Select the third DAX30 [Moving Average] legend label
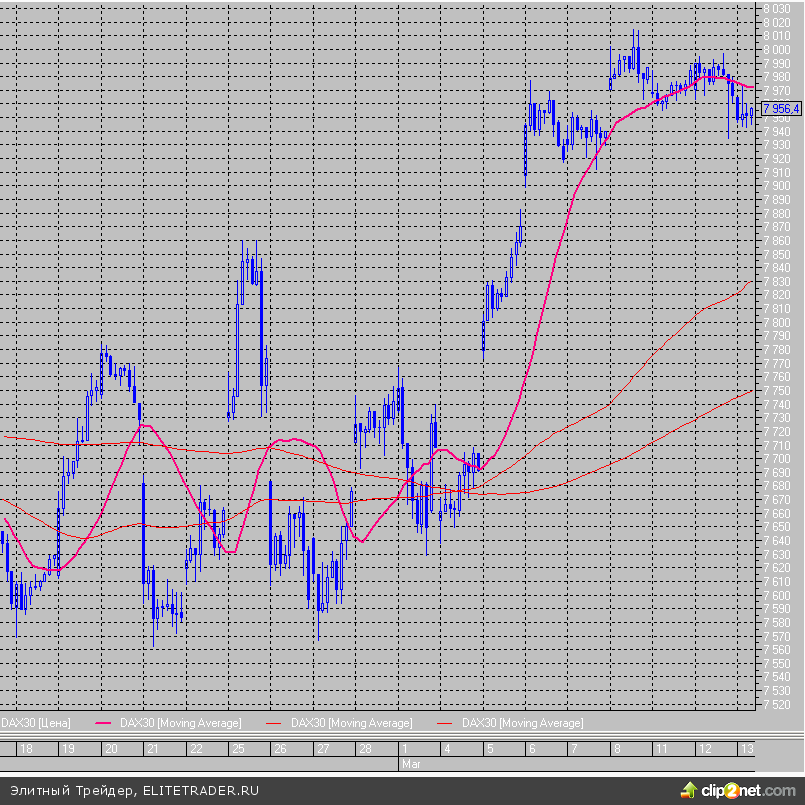Screen dimensions: 805x805 522,722
